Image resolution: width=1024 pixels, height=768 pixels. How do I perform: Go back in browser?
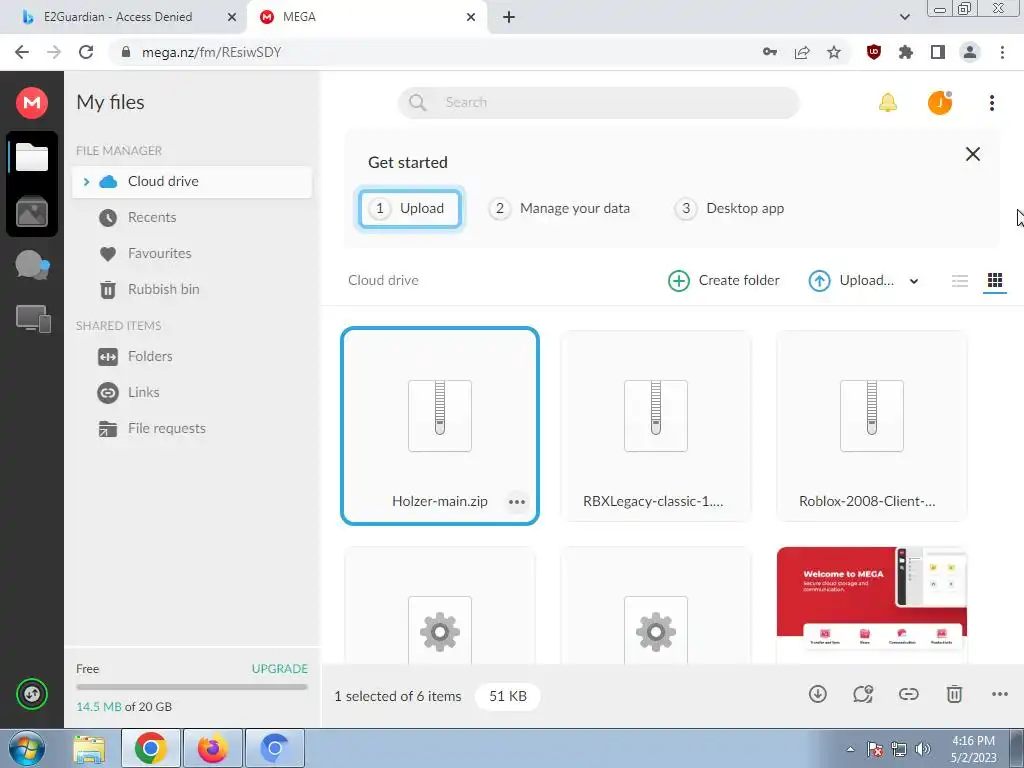22,52
